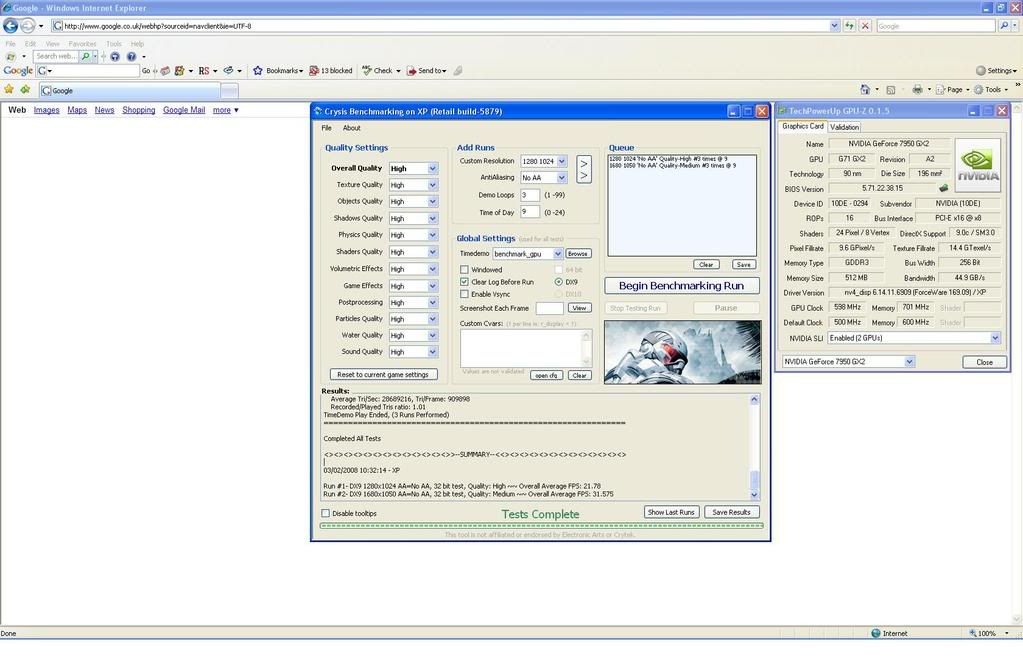This screenshot has width=1023, height=670.
Task: Enable the Vsync checkbox
Action: 464,294
